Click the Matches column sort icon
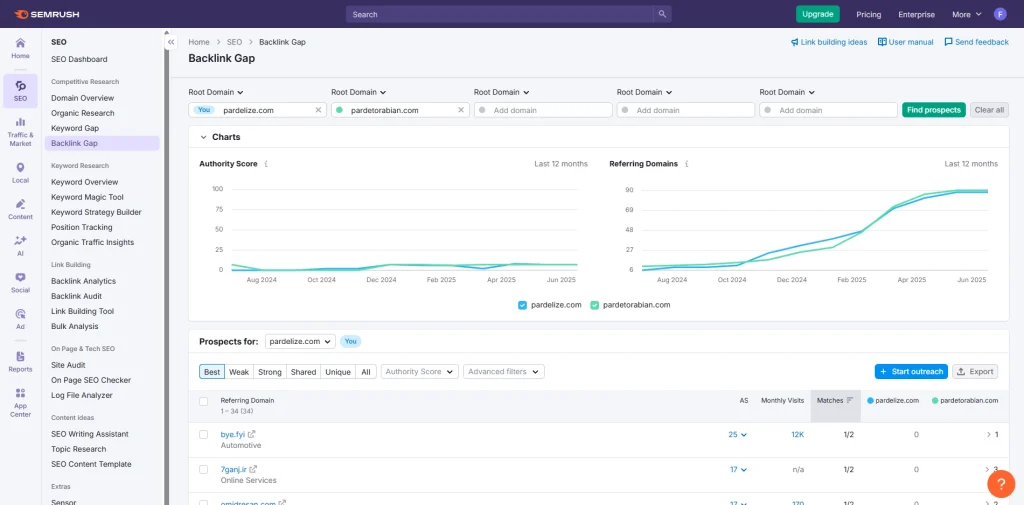This screenshot has height=505, width=1024. pyautogui.click(x=850, y=400)
